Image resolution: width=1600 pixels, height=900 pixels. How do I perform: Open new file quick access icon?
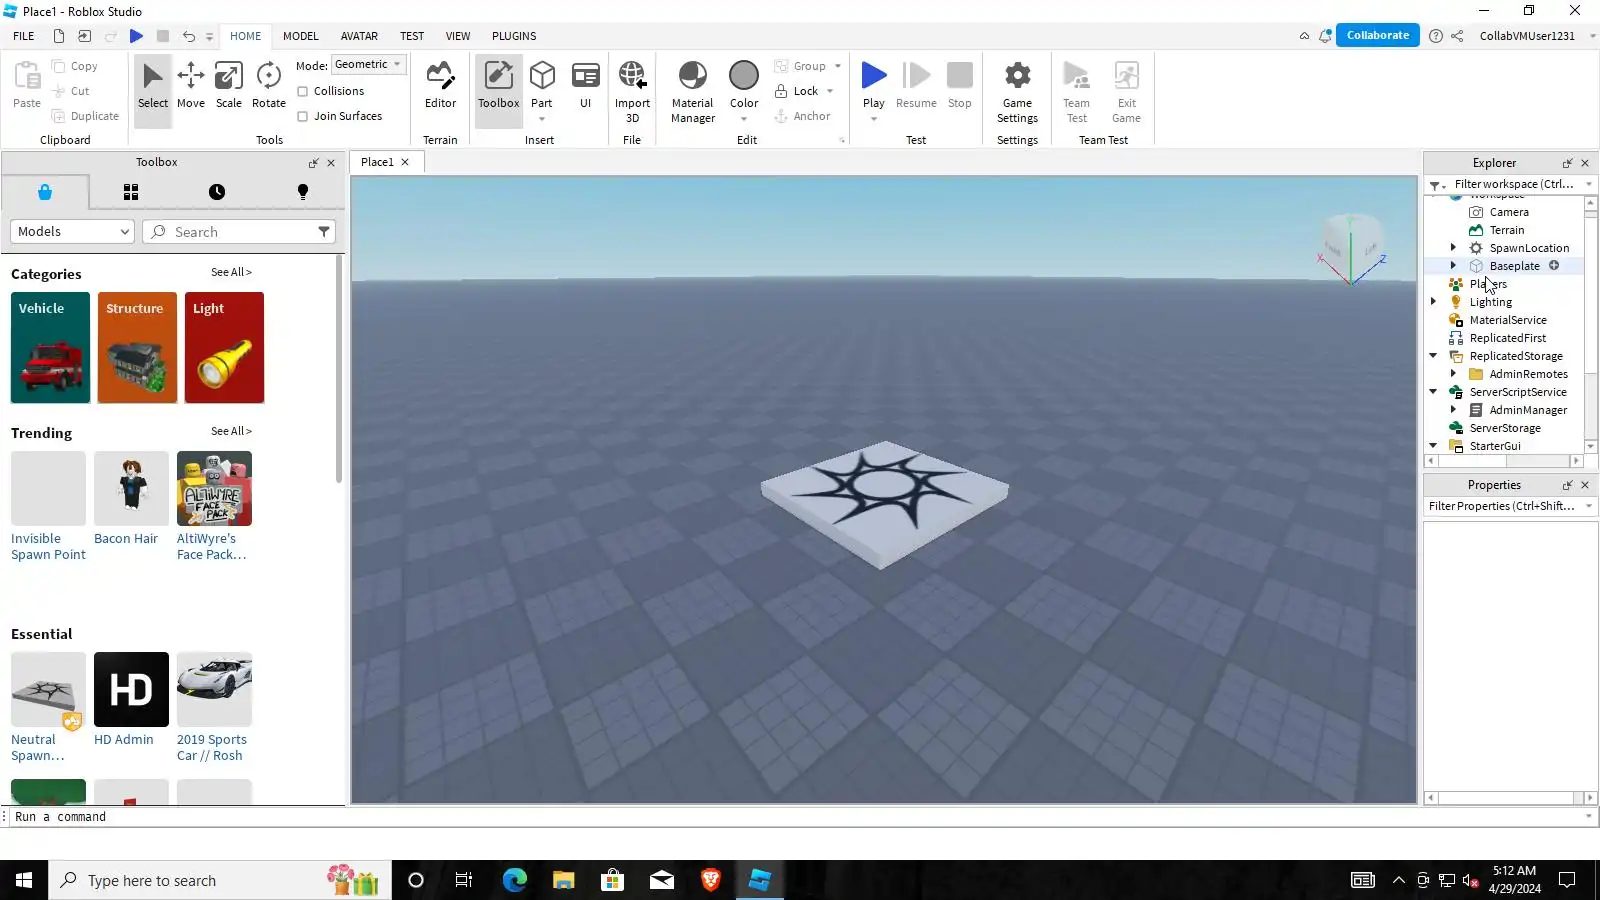coord(59,36)
